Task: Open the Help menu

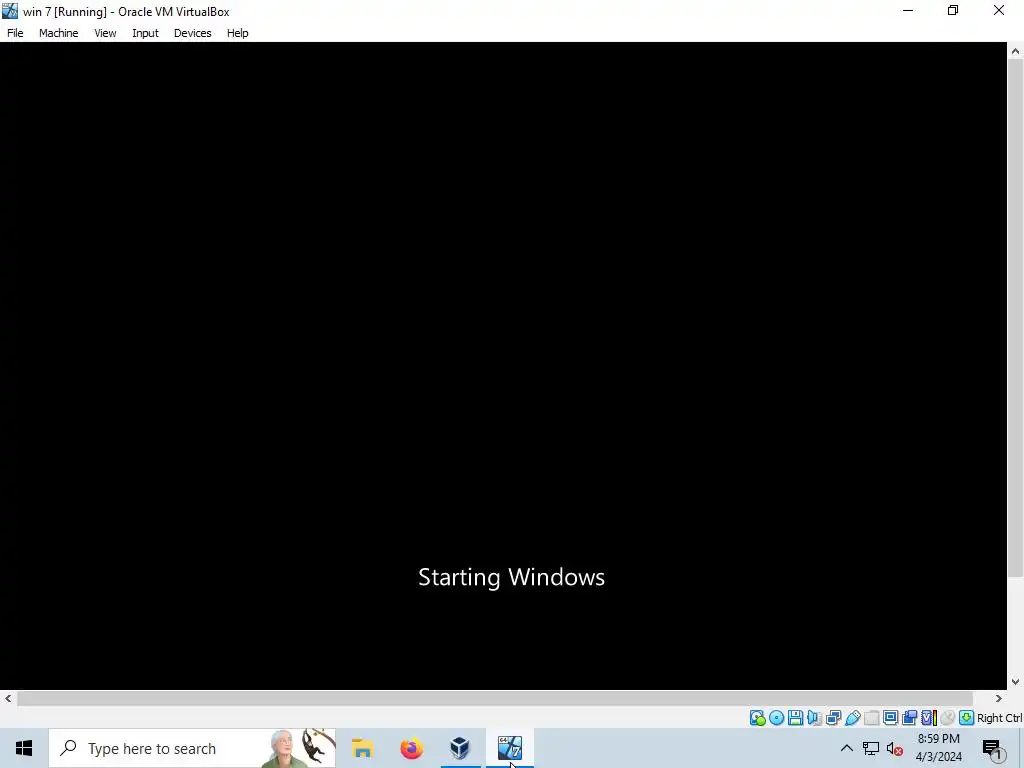Action: pyautogui.click(x=238, y=33)
